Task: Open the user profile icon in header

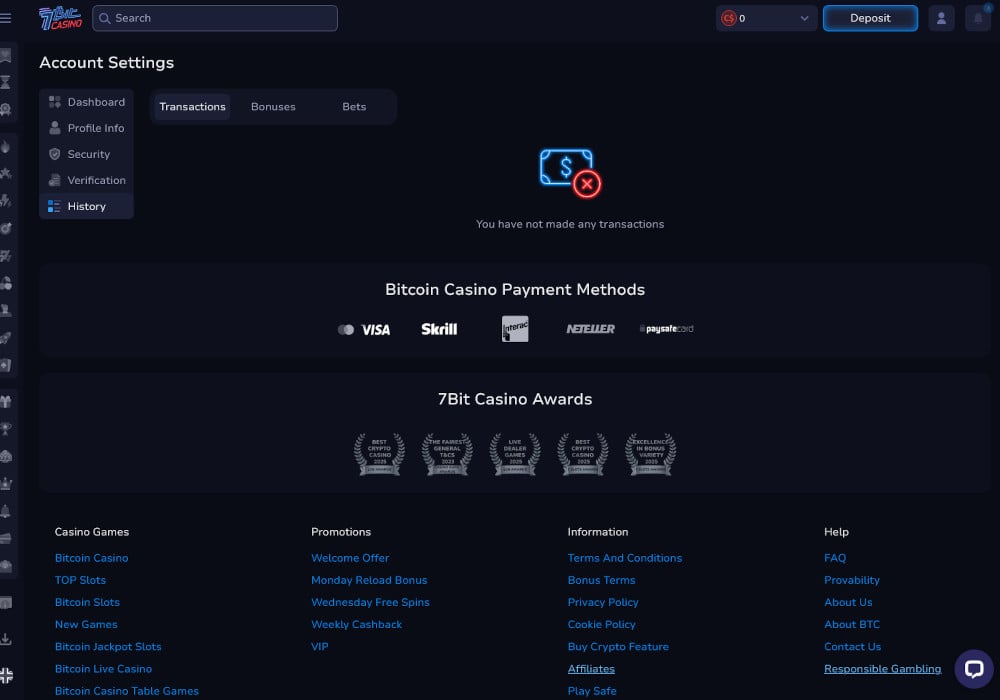Action: click(941, 18)
